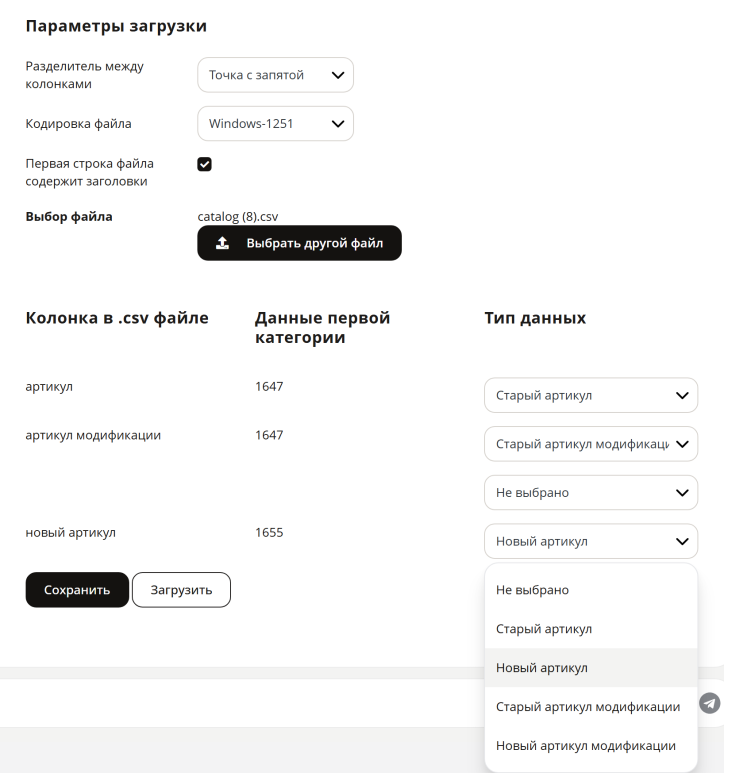Open the Windows-1251 encoding dropdown

(x=276, y=124)
